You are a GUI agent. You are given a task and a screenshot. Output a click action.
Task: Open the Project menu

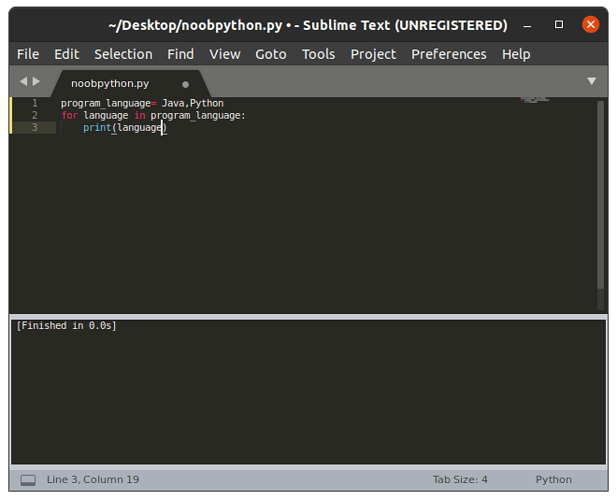[373, 54]
